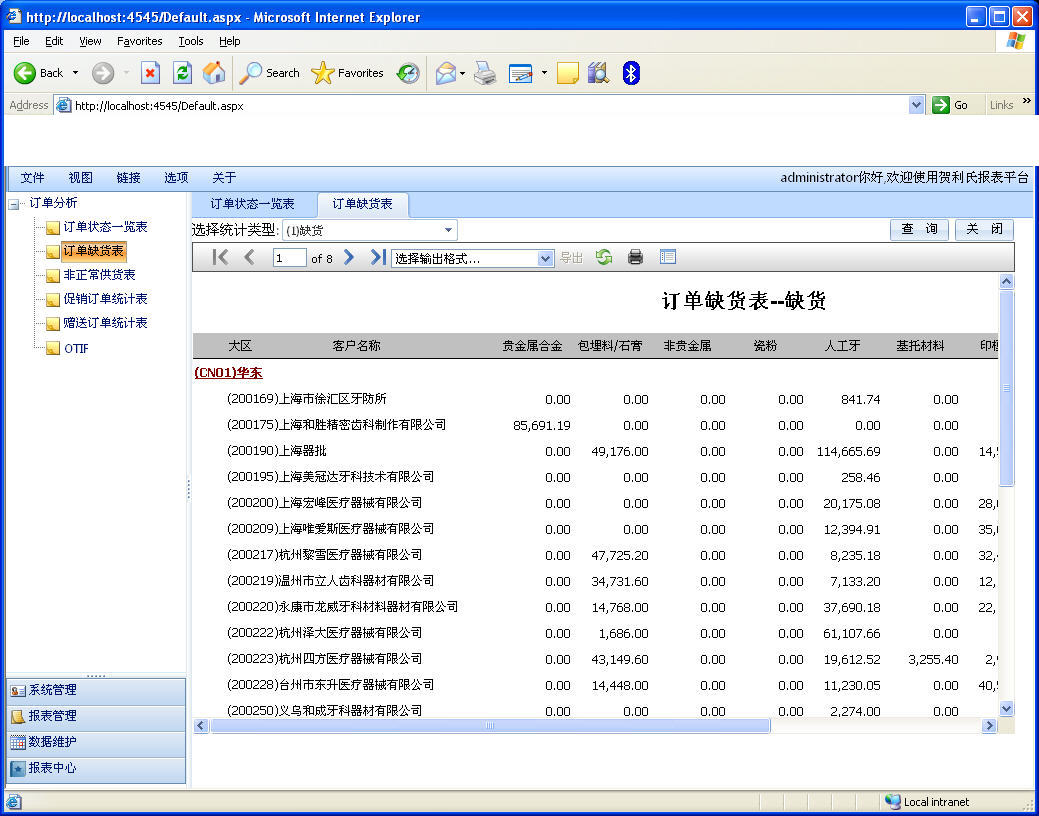Open the 报表中心 panel
This screenshot has width=1039, height=816.
pos(96,768)
